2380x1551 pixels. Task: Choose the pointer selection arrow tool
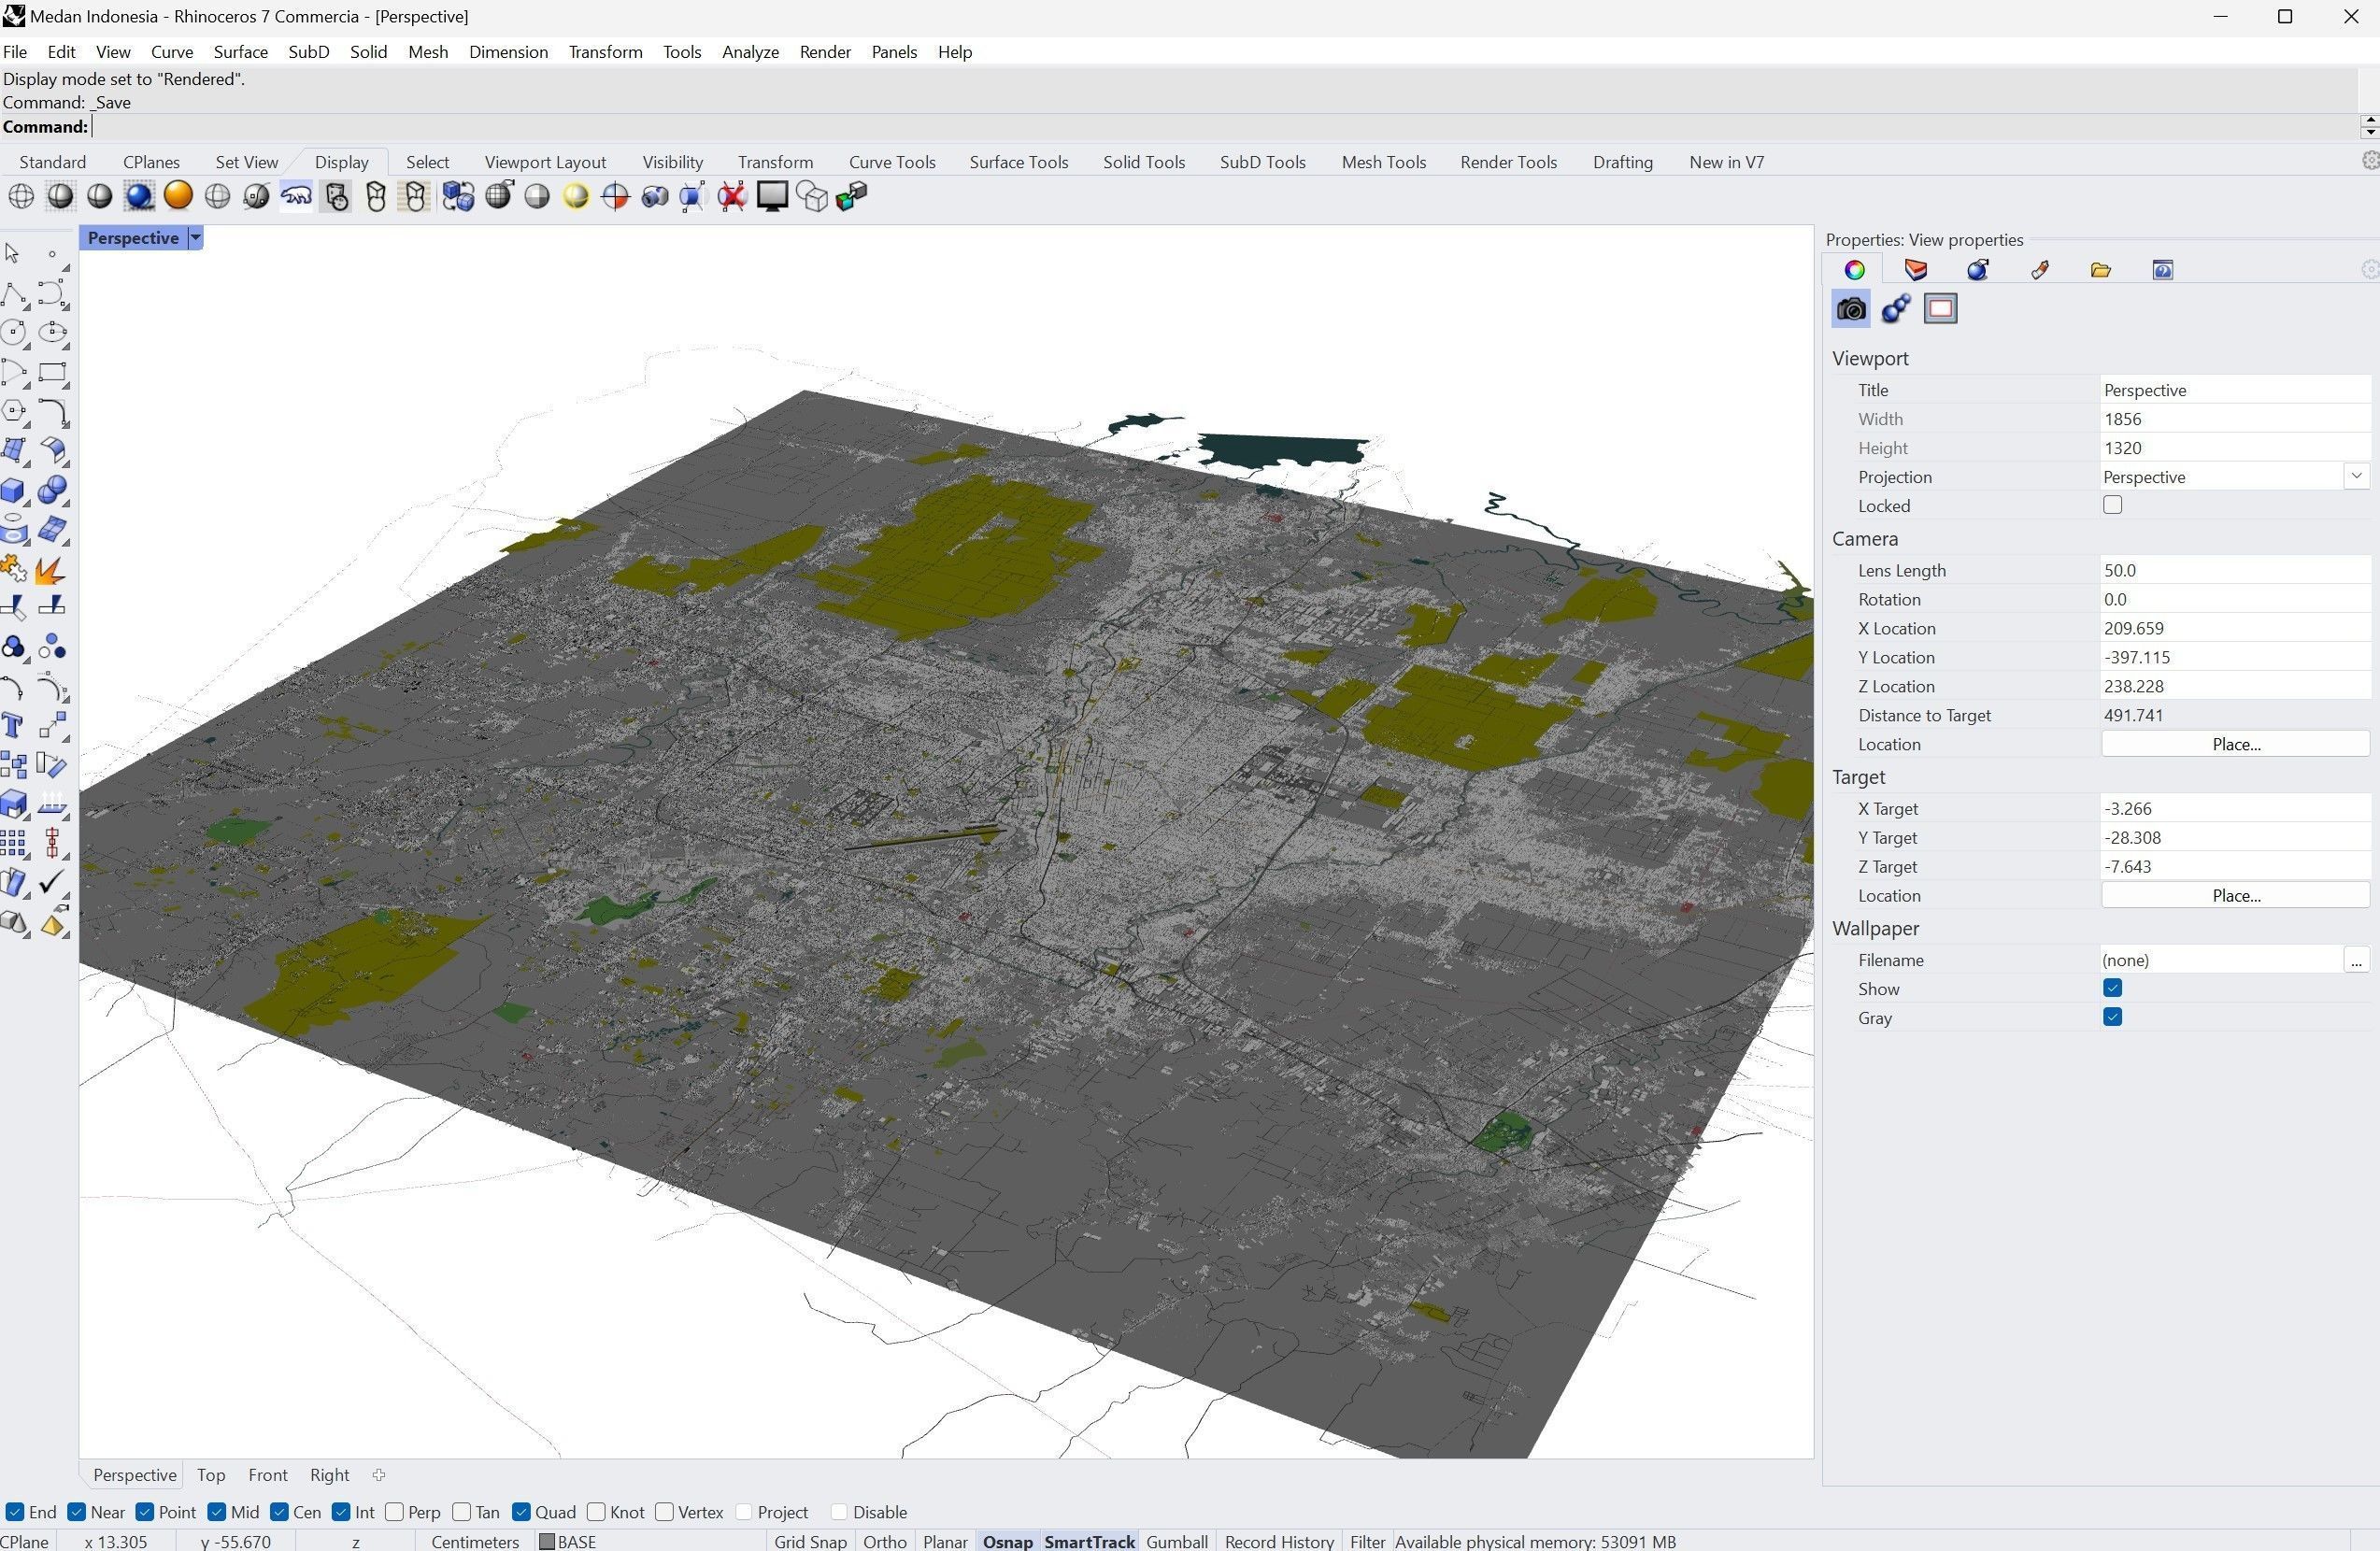click(x=13, y=254)
